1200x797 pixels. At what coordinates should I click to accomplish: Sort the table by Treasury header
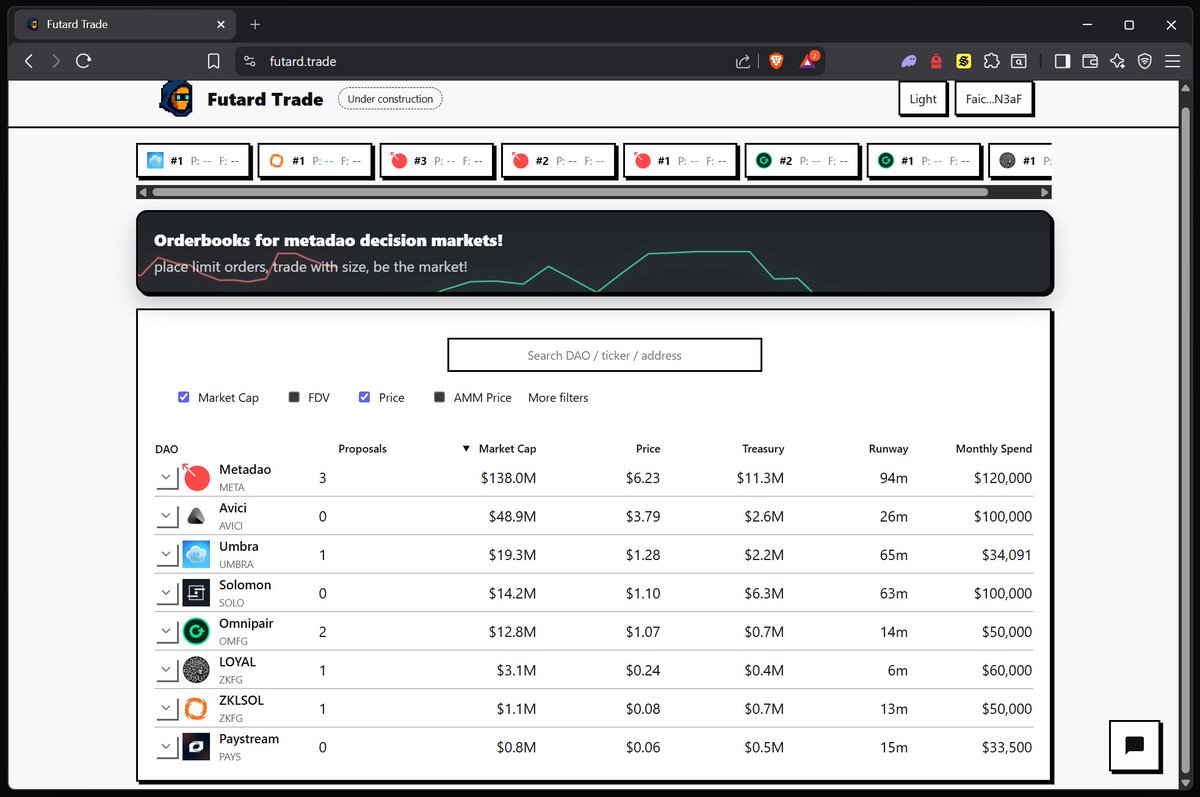click(763, 449)
